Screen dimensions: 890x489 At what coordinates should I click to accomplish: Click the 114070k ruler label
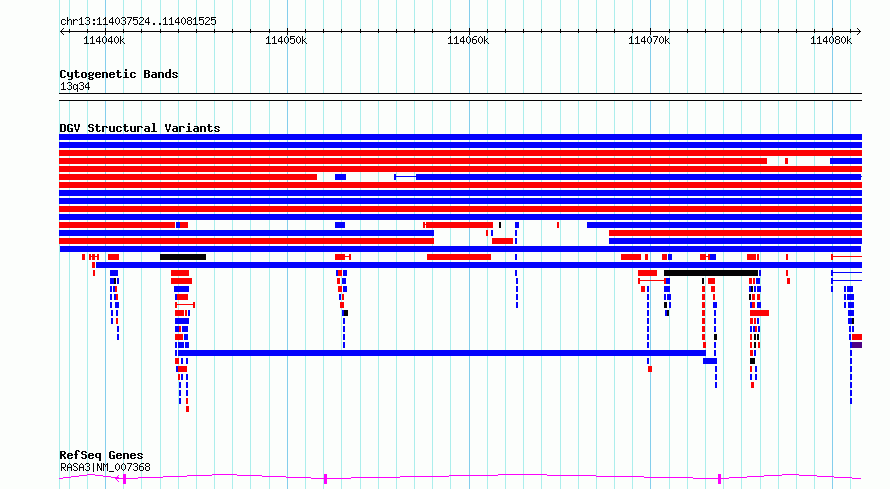(649, 41)
